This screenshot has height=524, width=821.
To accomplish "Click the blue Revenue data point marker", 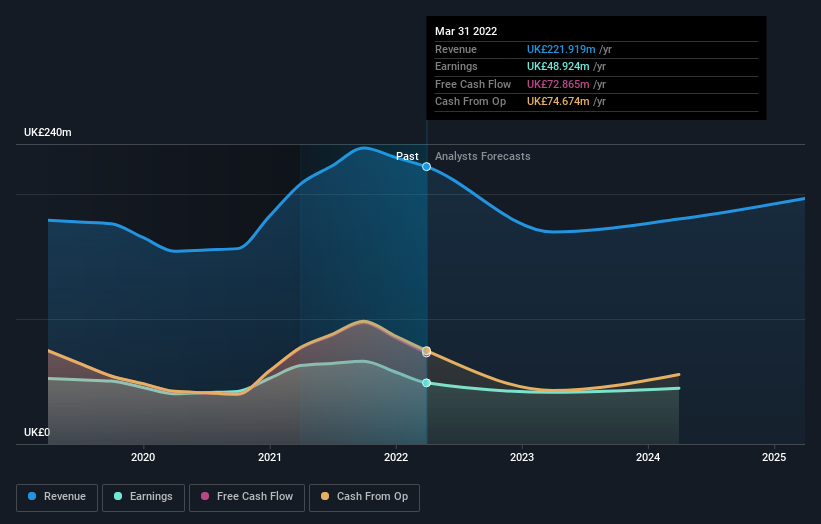I will click(x=427, y=166).
